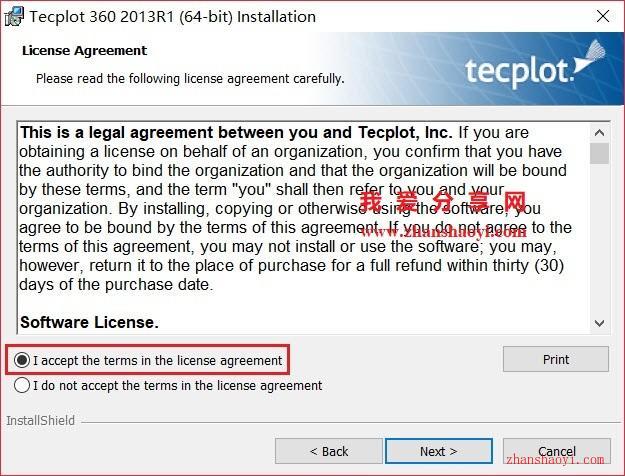
Task: Click the InstallShield label near the bottom
Action: (41, 421)
